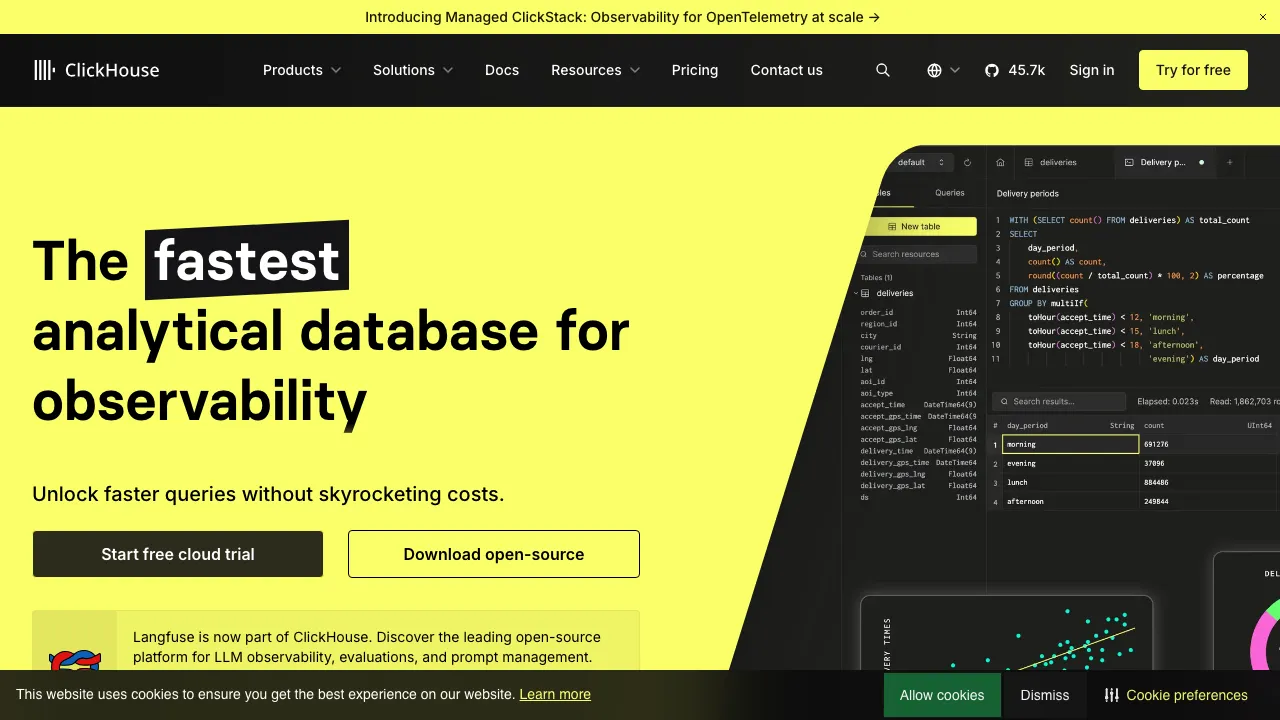Click the globe language icon
1280x720 pixels.
[x=935, y=70]
